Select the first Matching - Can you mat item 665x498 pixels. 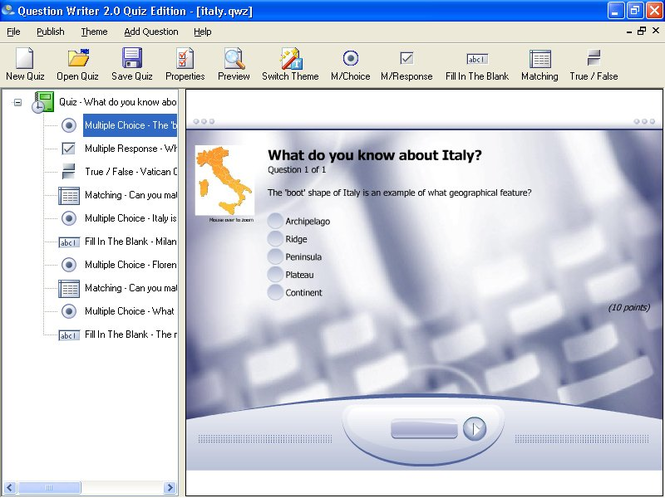[x=131, y=195]
